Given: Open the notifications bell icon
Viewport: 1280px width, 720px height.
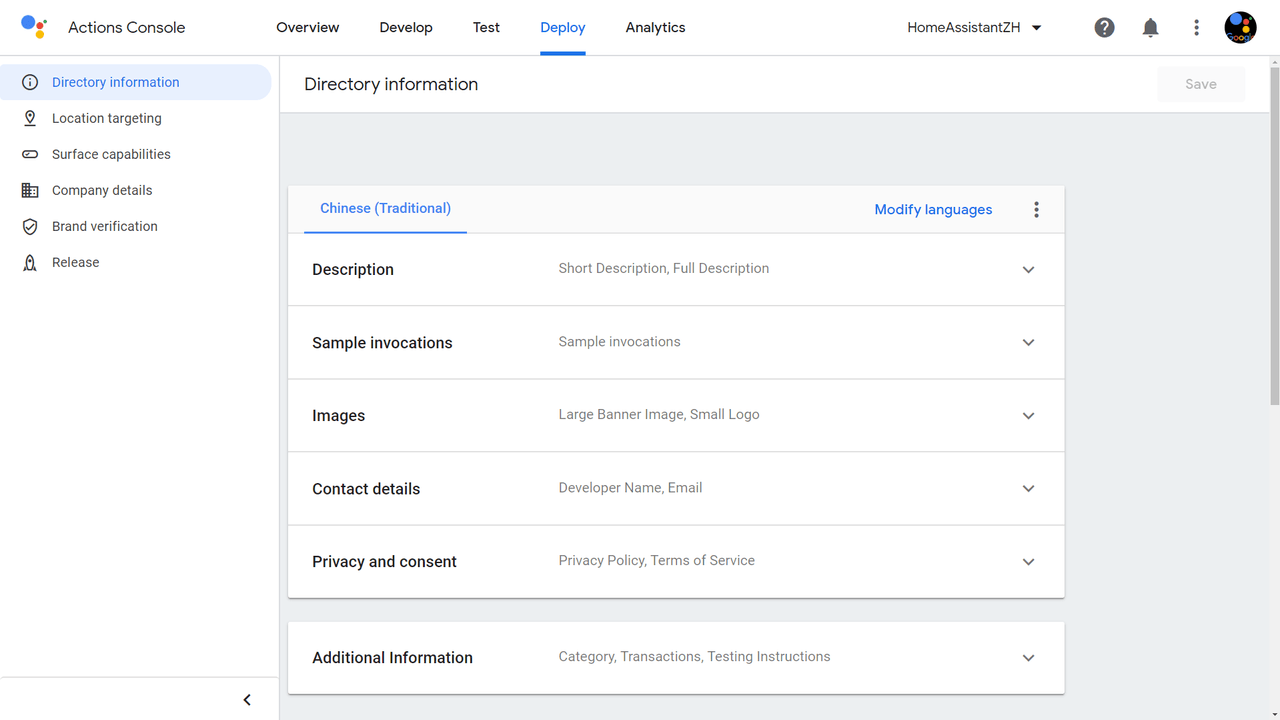Looking at the screenshot, I should pos(1150,28).
